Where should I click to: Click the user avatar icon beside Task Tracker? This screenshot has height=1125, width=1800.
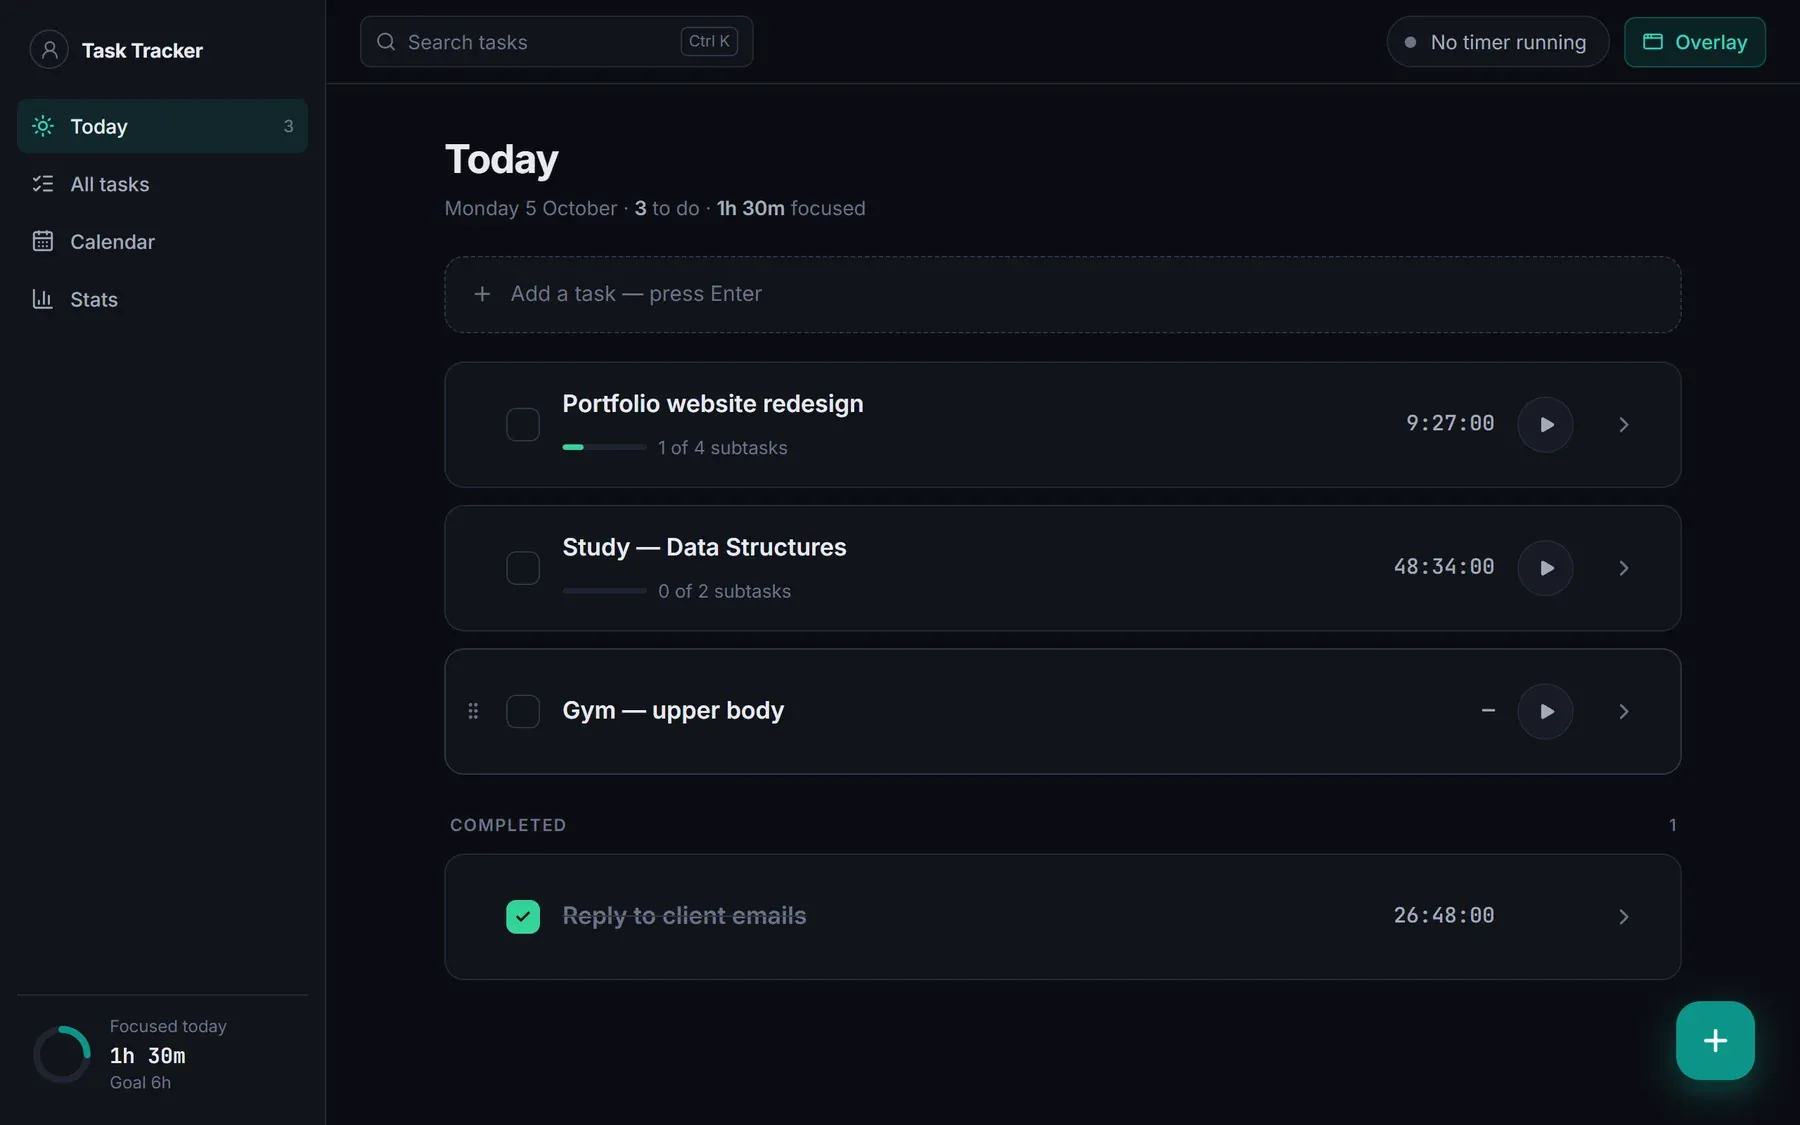49,49
